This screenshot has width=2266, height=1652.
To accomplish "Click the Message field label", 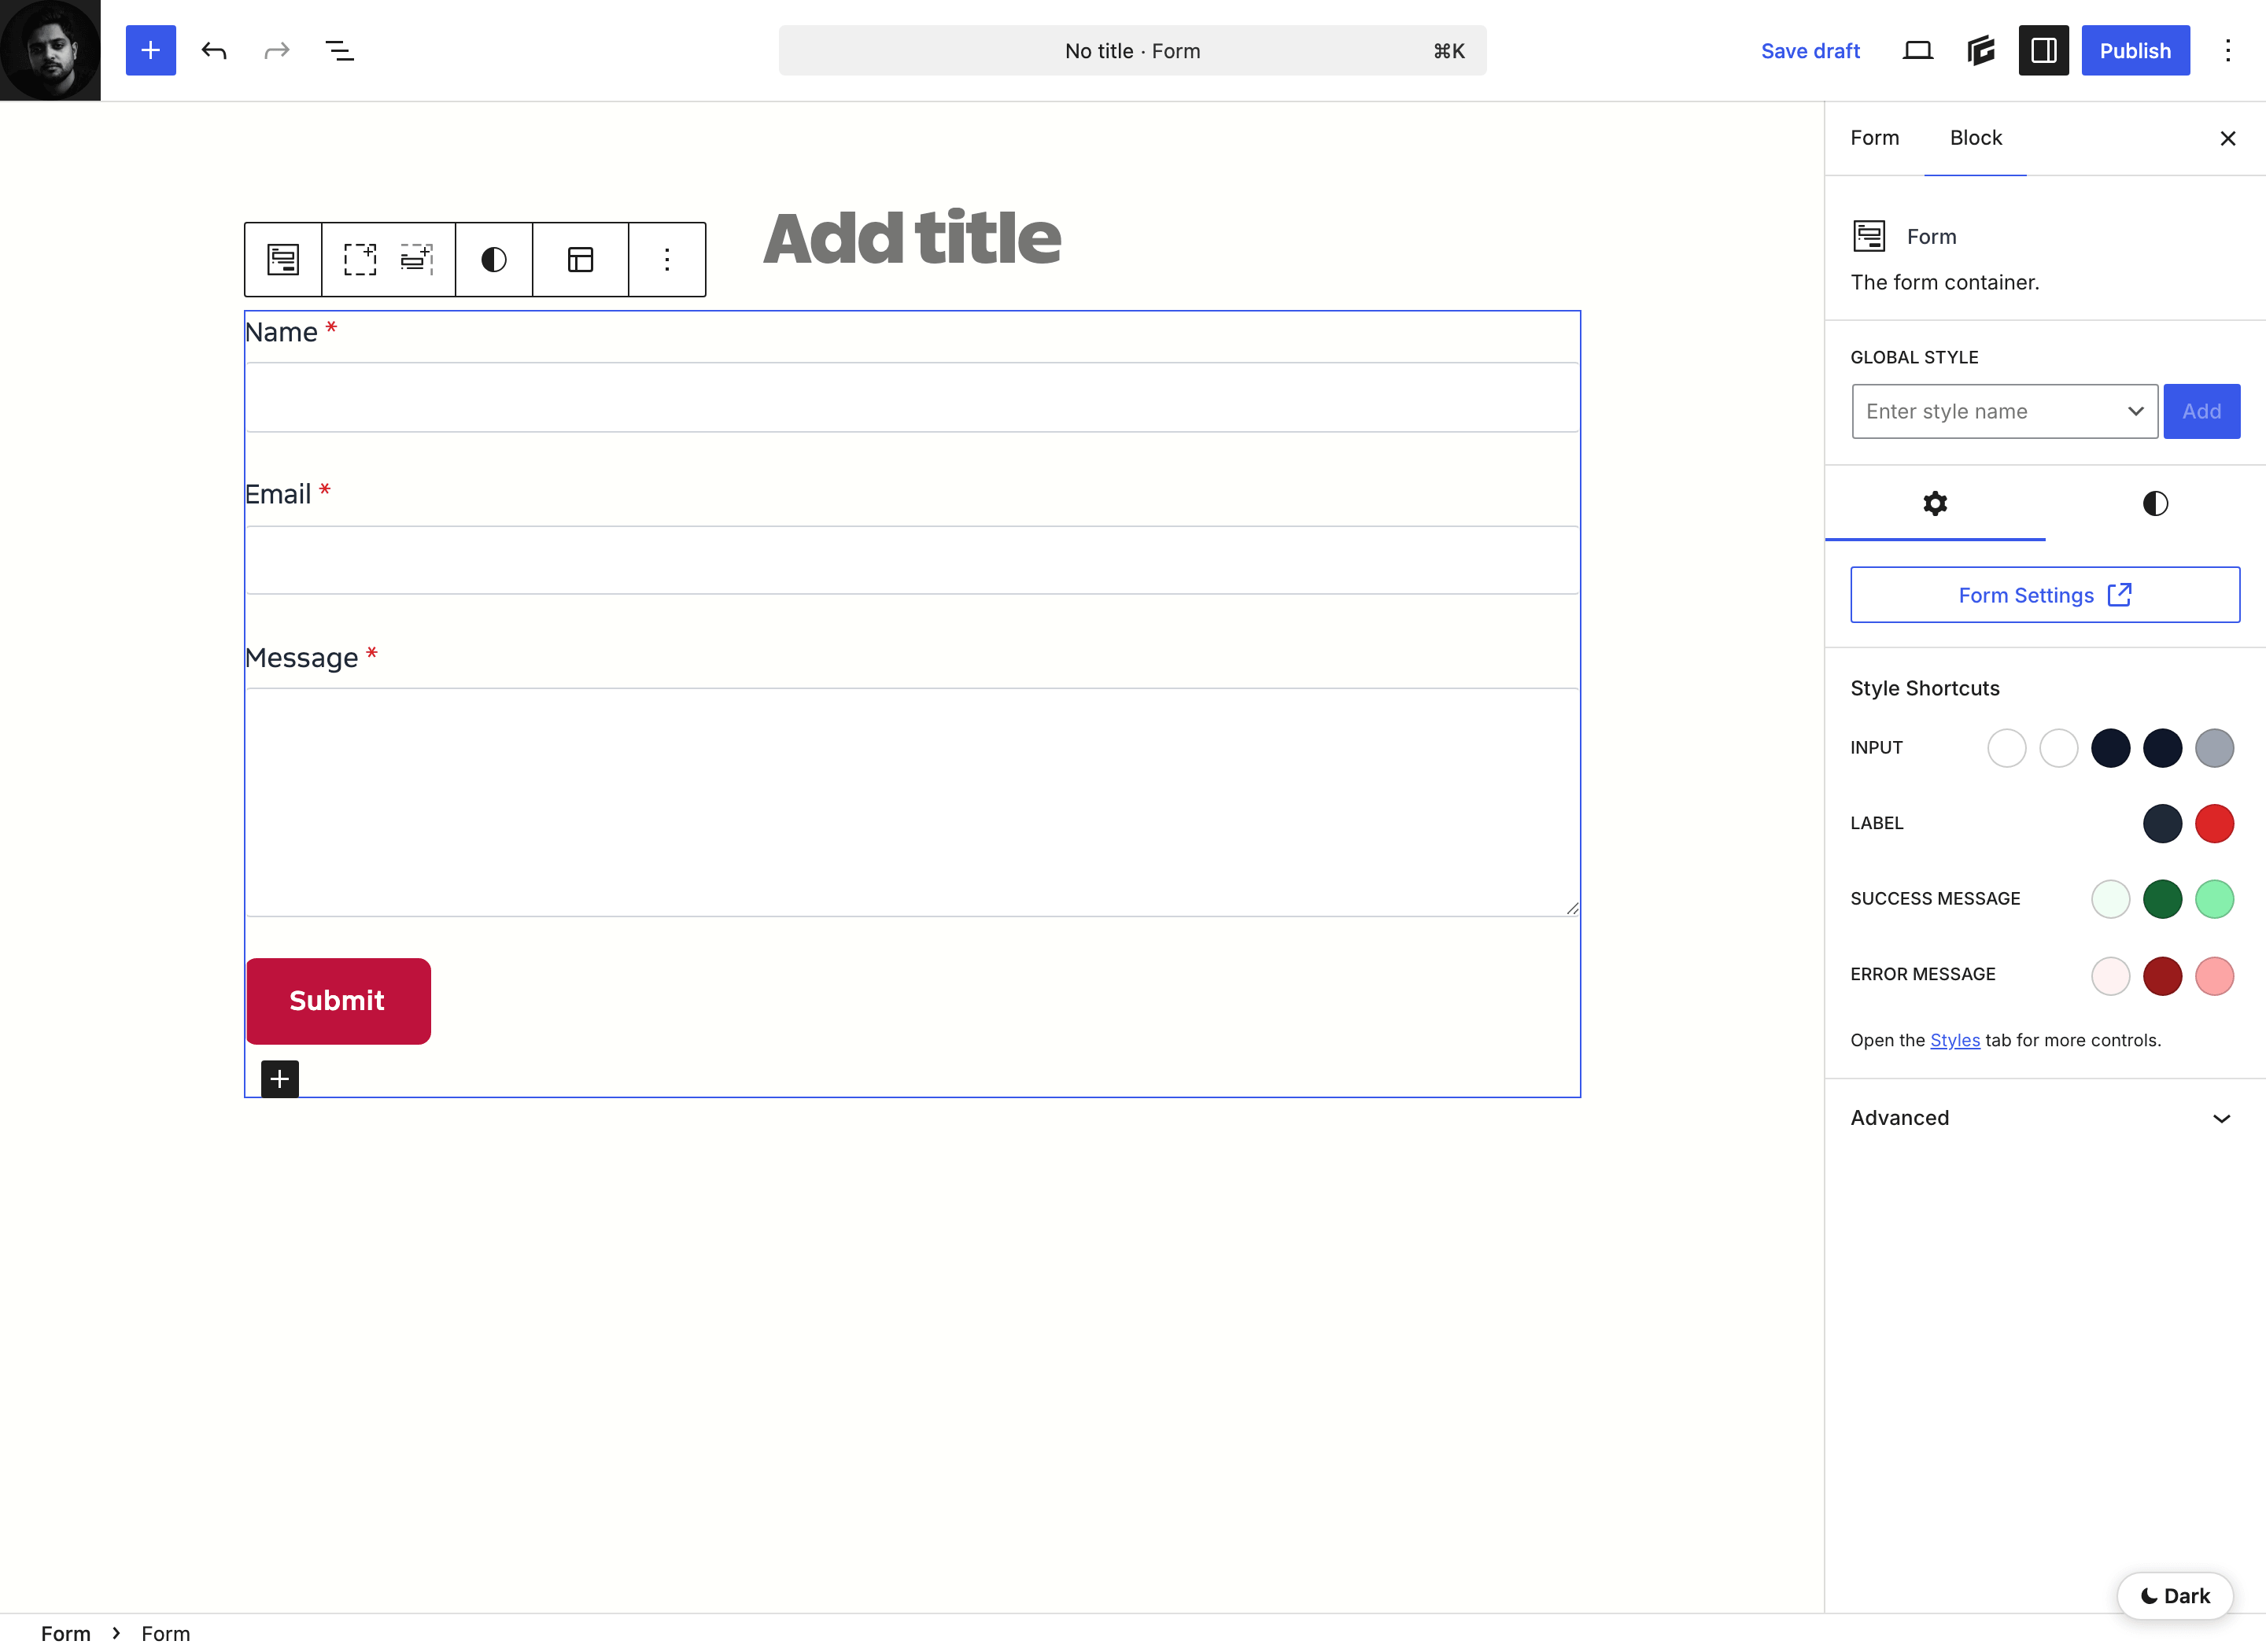I will pos(301,657).
